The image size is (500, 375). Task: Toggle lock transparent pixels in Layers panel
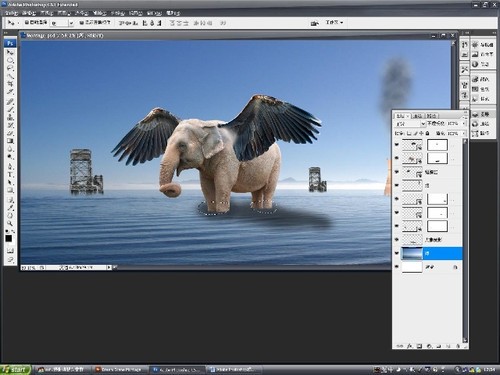click(x=409, y=133)
